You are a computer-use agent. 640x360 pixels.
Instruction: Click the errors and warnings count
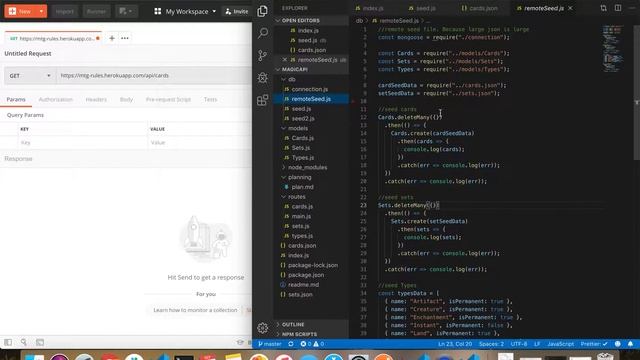click(x=312, y=344)
